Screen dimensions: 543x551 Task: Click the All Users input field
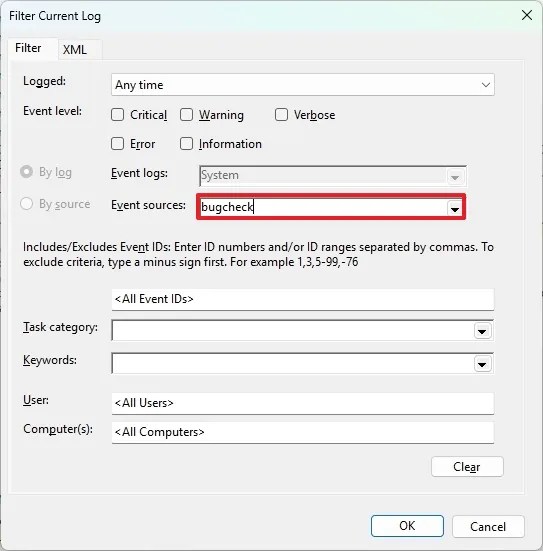tap(303, 403)
